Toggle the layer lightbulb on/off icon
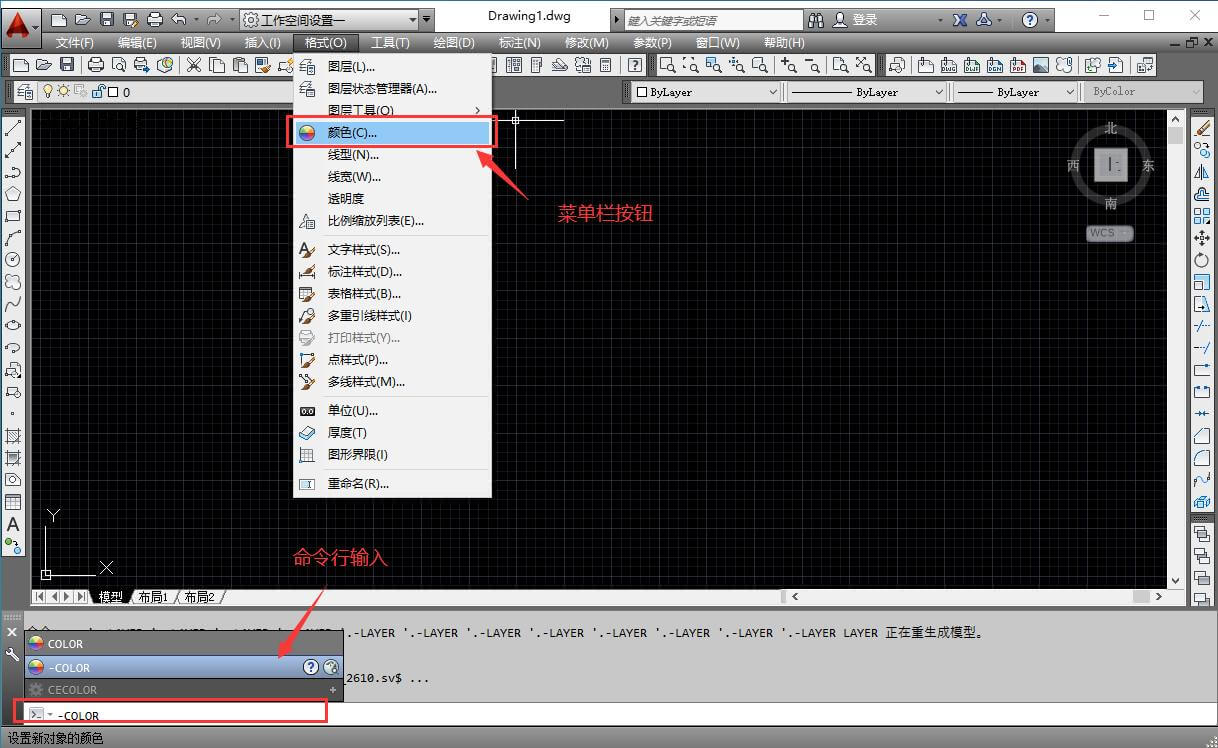This screenshot has height=748, width=1218. tap(48, 90)
